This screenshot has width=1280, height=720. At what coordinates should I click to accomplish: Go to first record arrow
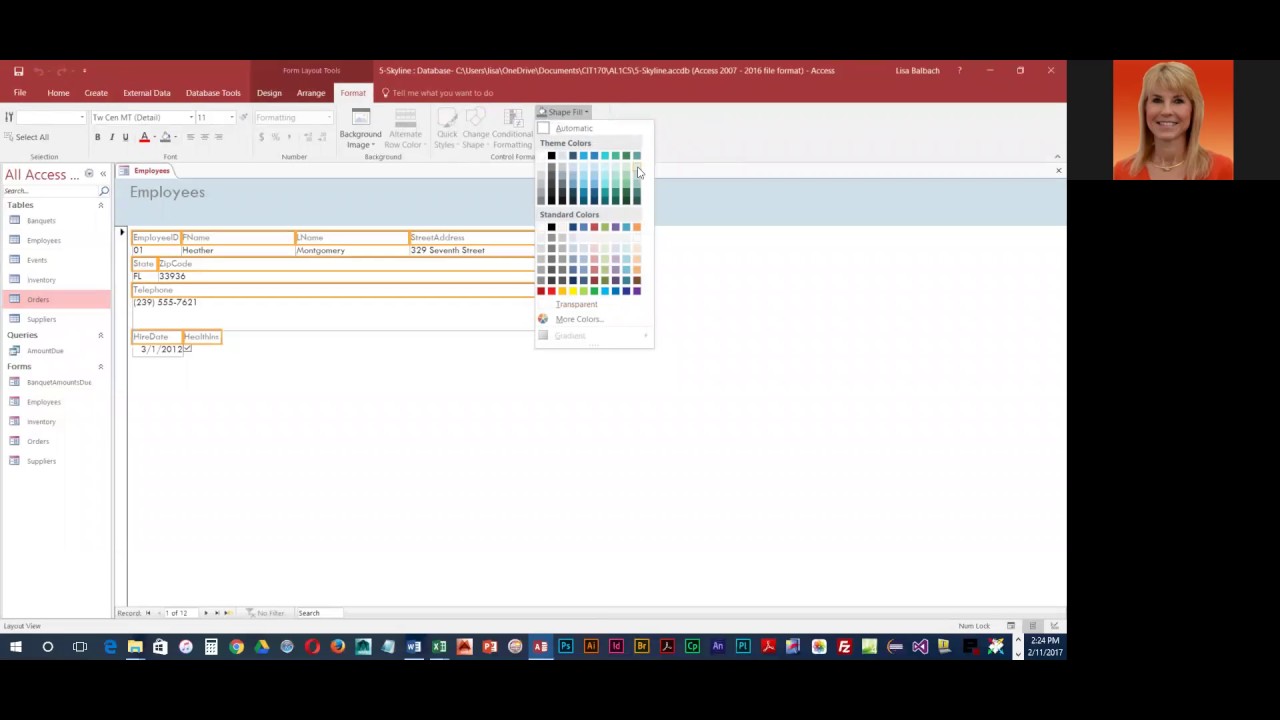pos(148,613)
